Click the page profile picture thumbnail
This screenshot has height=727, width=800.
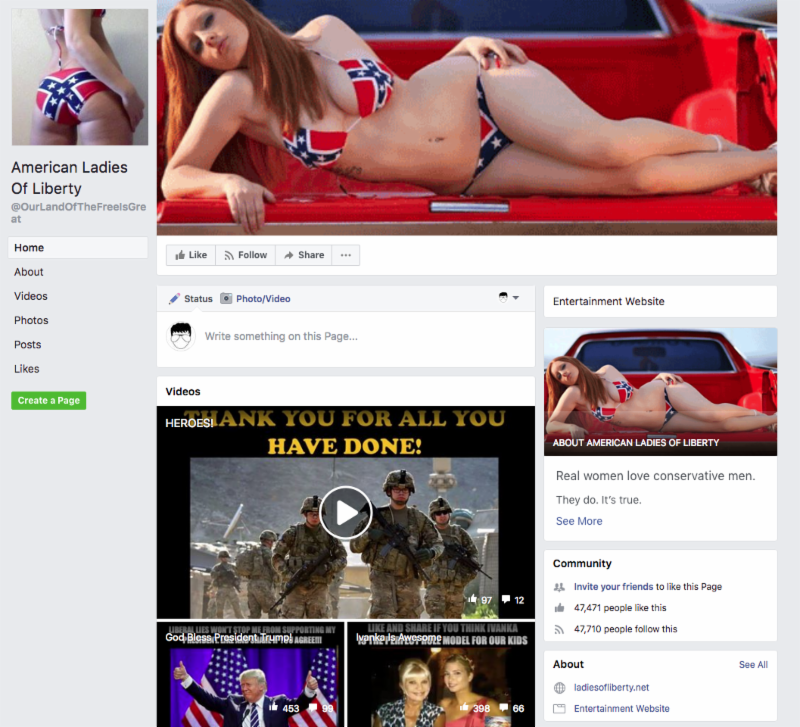click(x=80, y=77)
